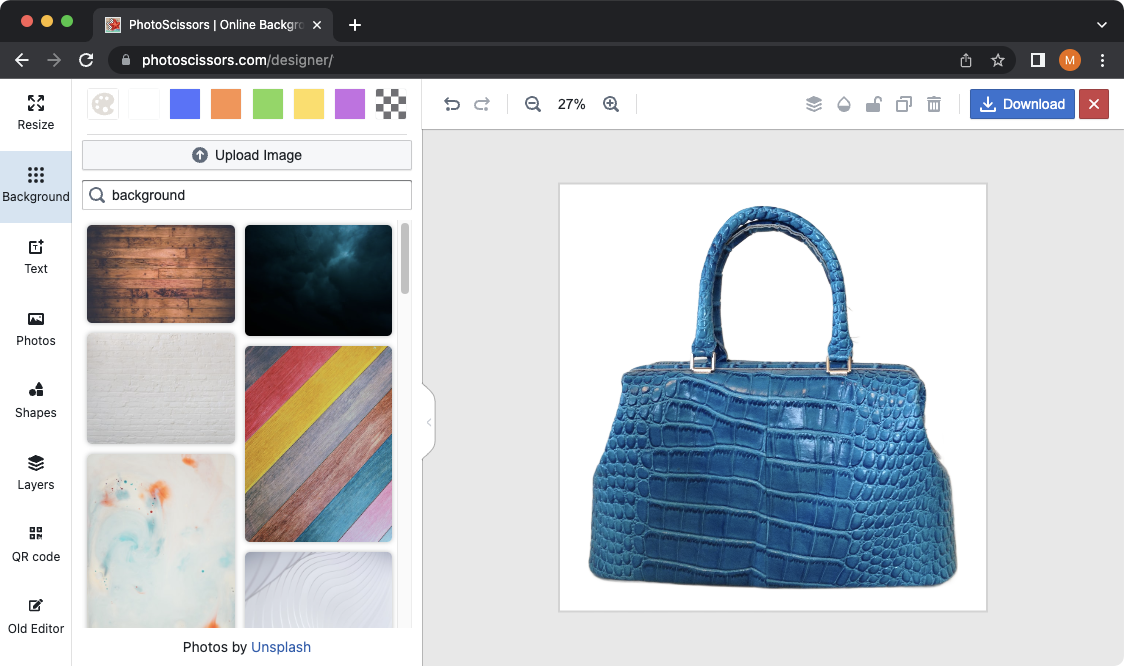Image resolution: width=1124 pixels, height=666 pixels.
Task: Click inside the background search field
Action: [246, 194]
